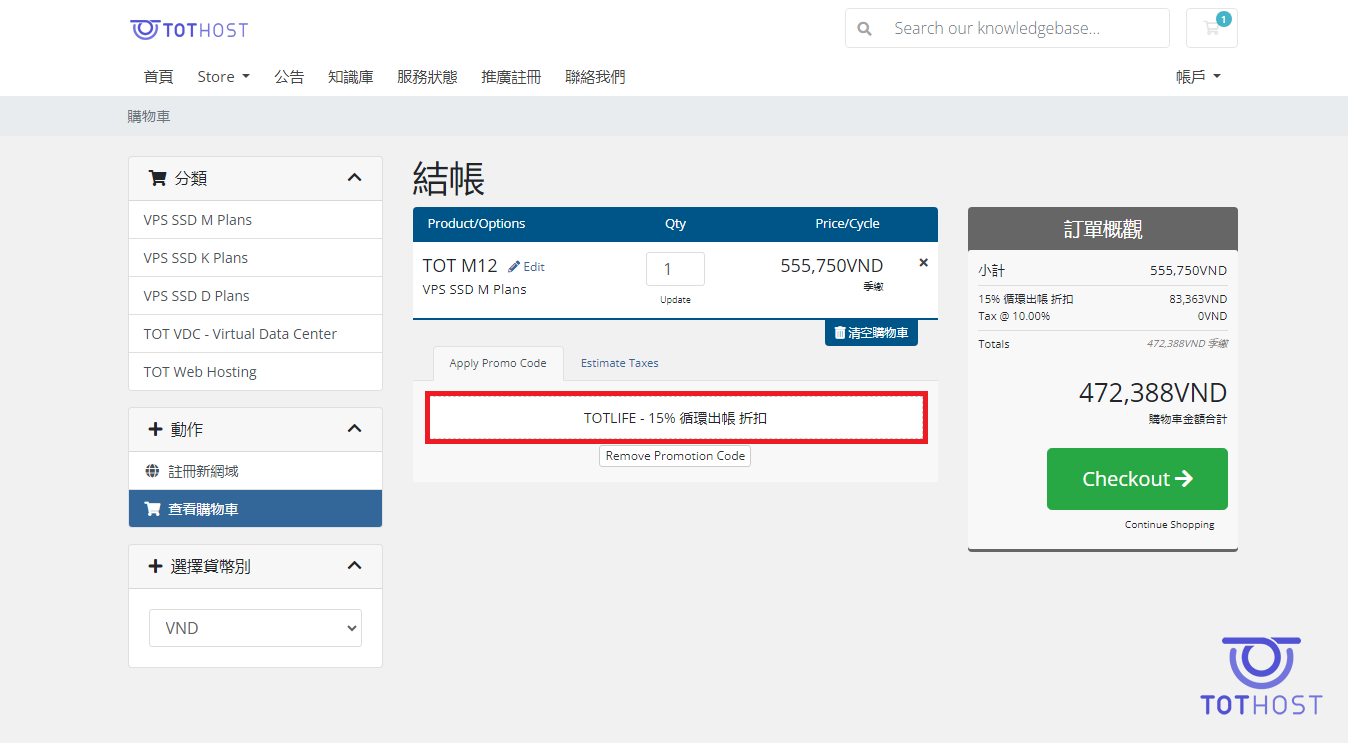Open the 帳戶 account menu
Image resolution: width=1348 pixels, height=743 pixels.
point(1198,77)
